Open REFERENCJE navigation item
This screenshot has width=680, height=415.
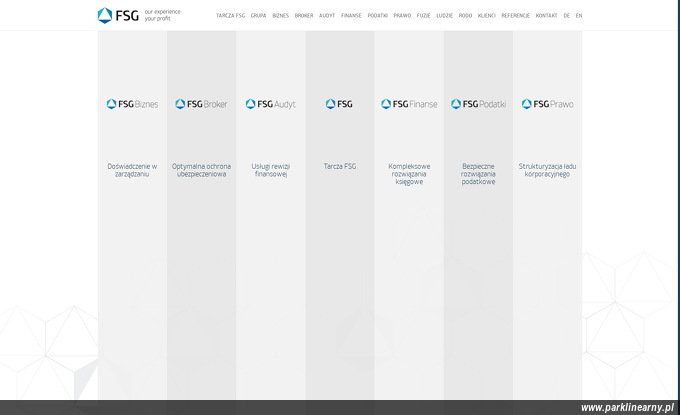[x=516, y=16]
